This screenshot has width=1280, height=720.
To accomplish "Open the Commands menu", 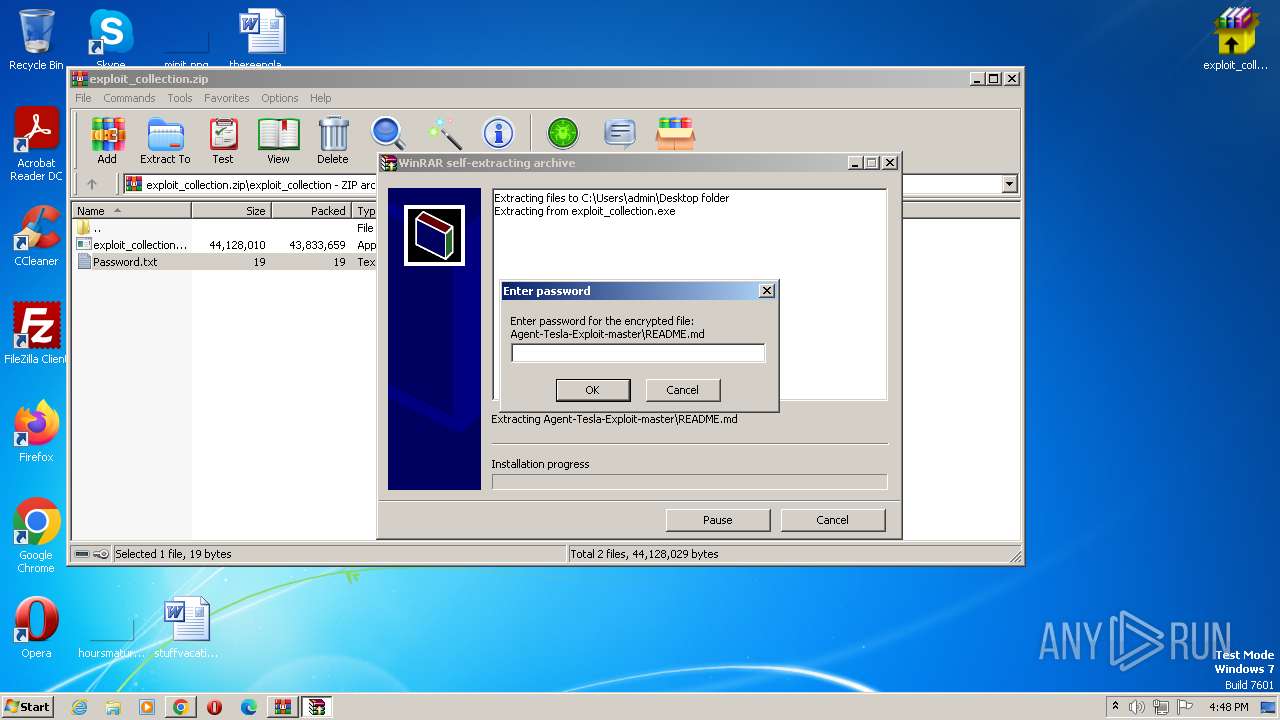I will (x=129, y=98).
